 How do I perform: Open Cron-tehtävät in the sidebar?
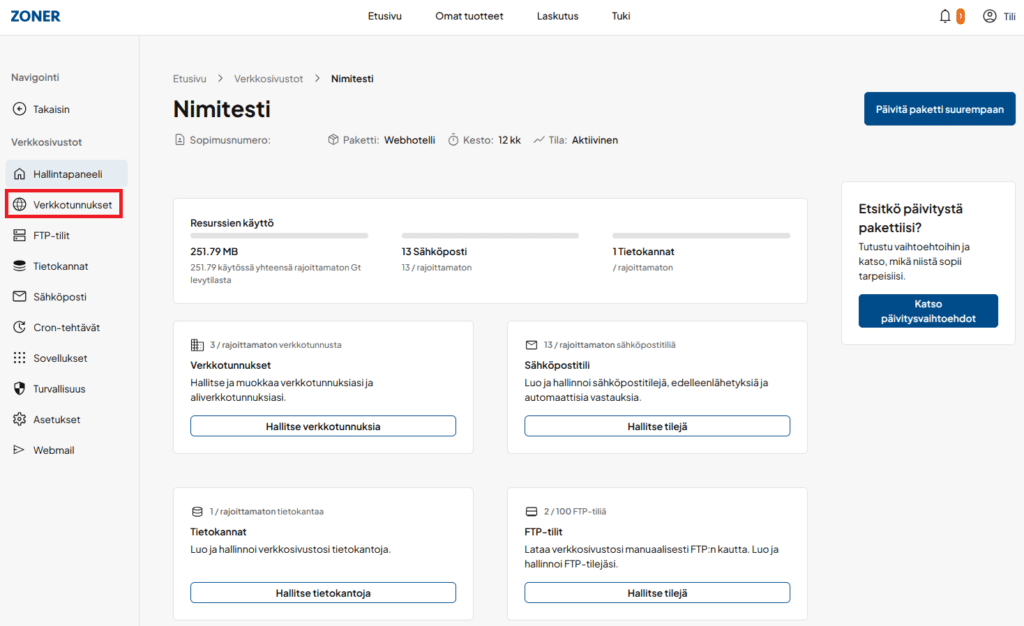pyautogui.click(x=65, y=327)
